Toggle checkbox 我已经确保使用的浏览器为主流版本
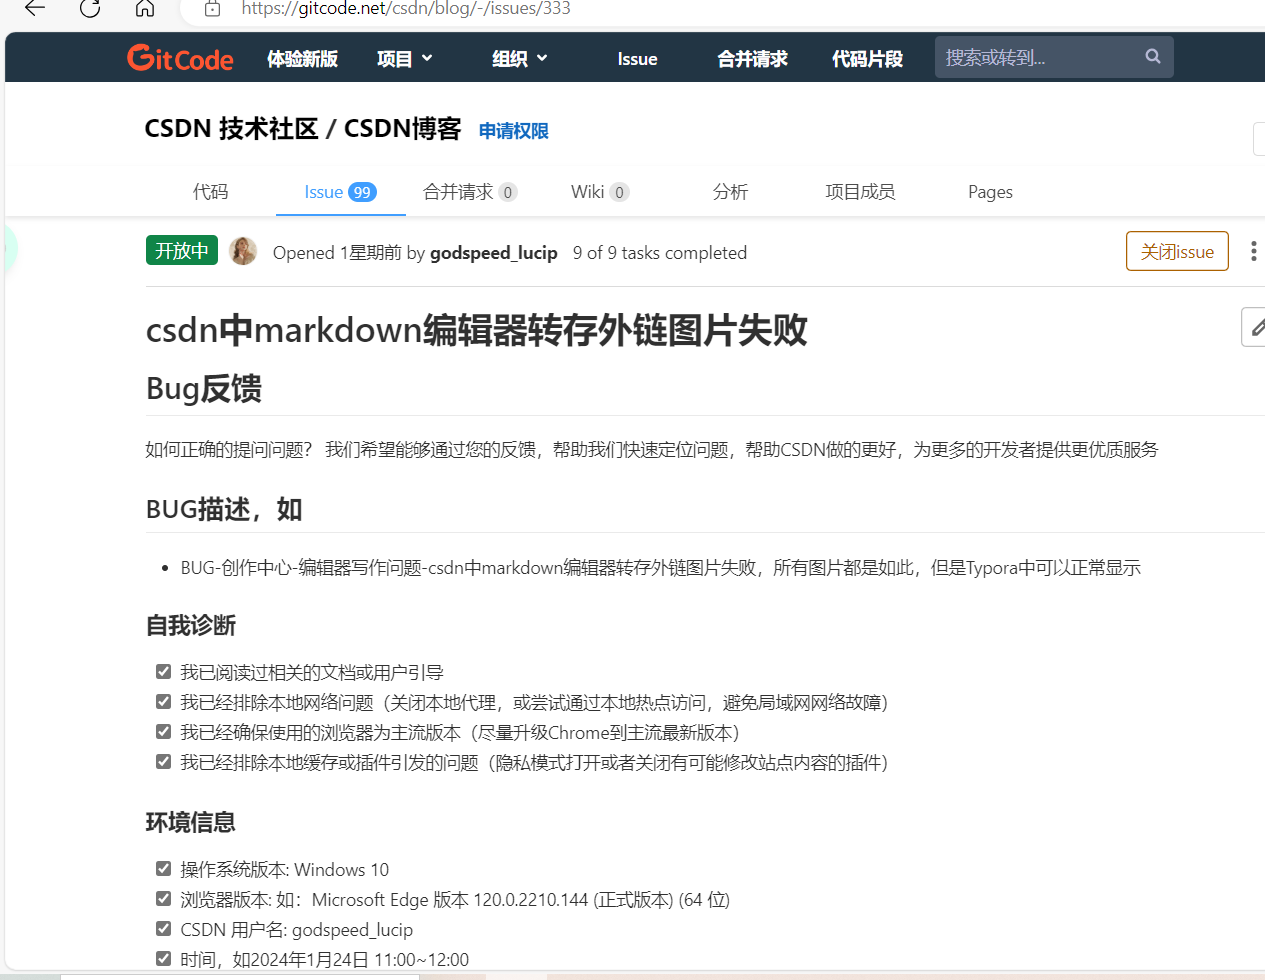 163,731
